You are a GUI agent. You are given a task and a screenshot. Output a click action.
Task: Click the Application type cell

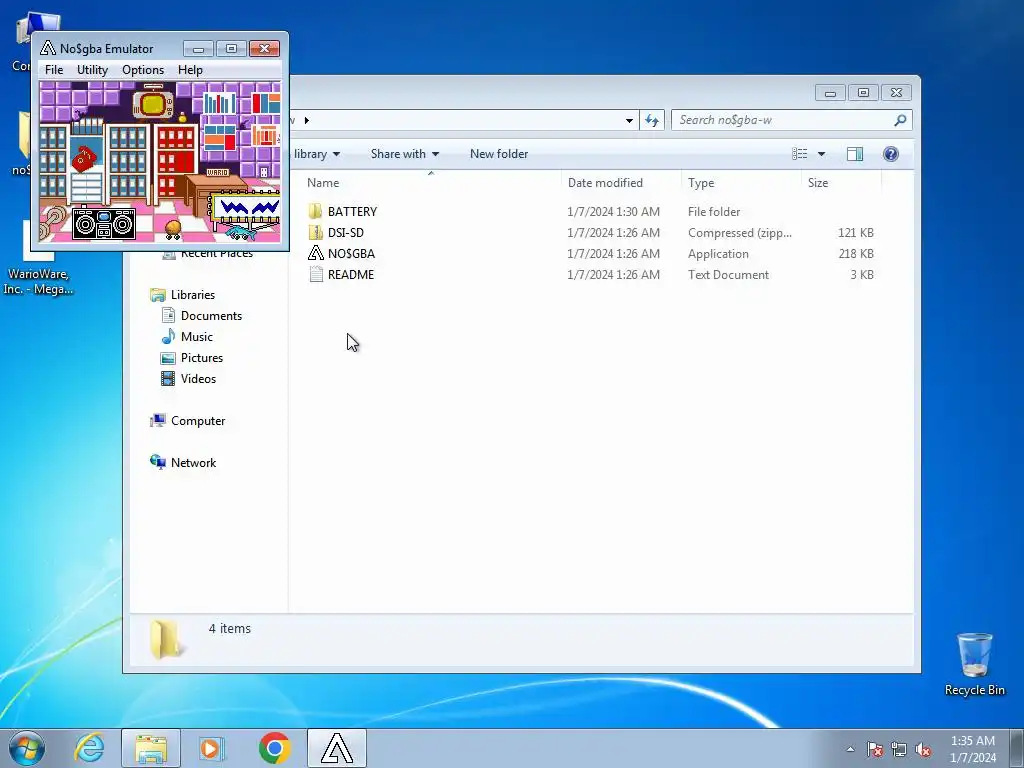tap(718, 253)
